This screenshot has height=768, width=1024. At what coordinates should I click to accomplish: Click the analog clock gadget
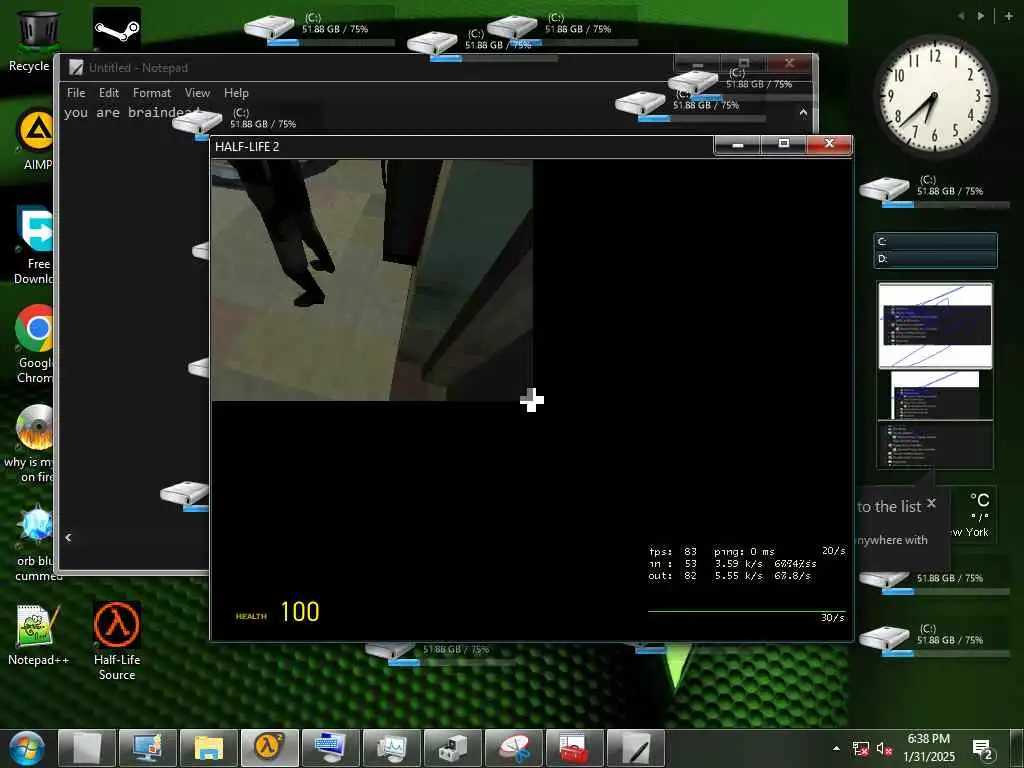935,96
